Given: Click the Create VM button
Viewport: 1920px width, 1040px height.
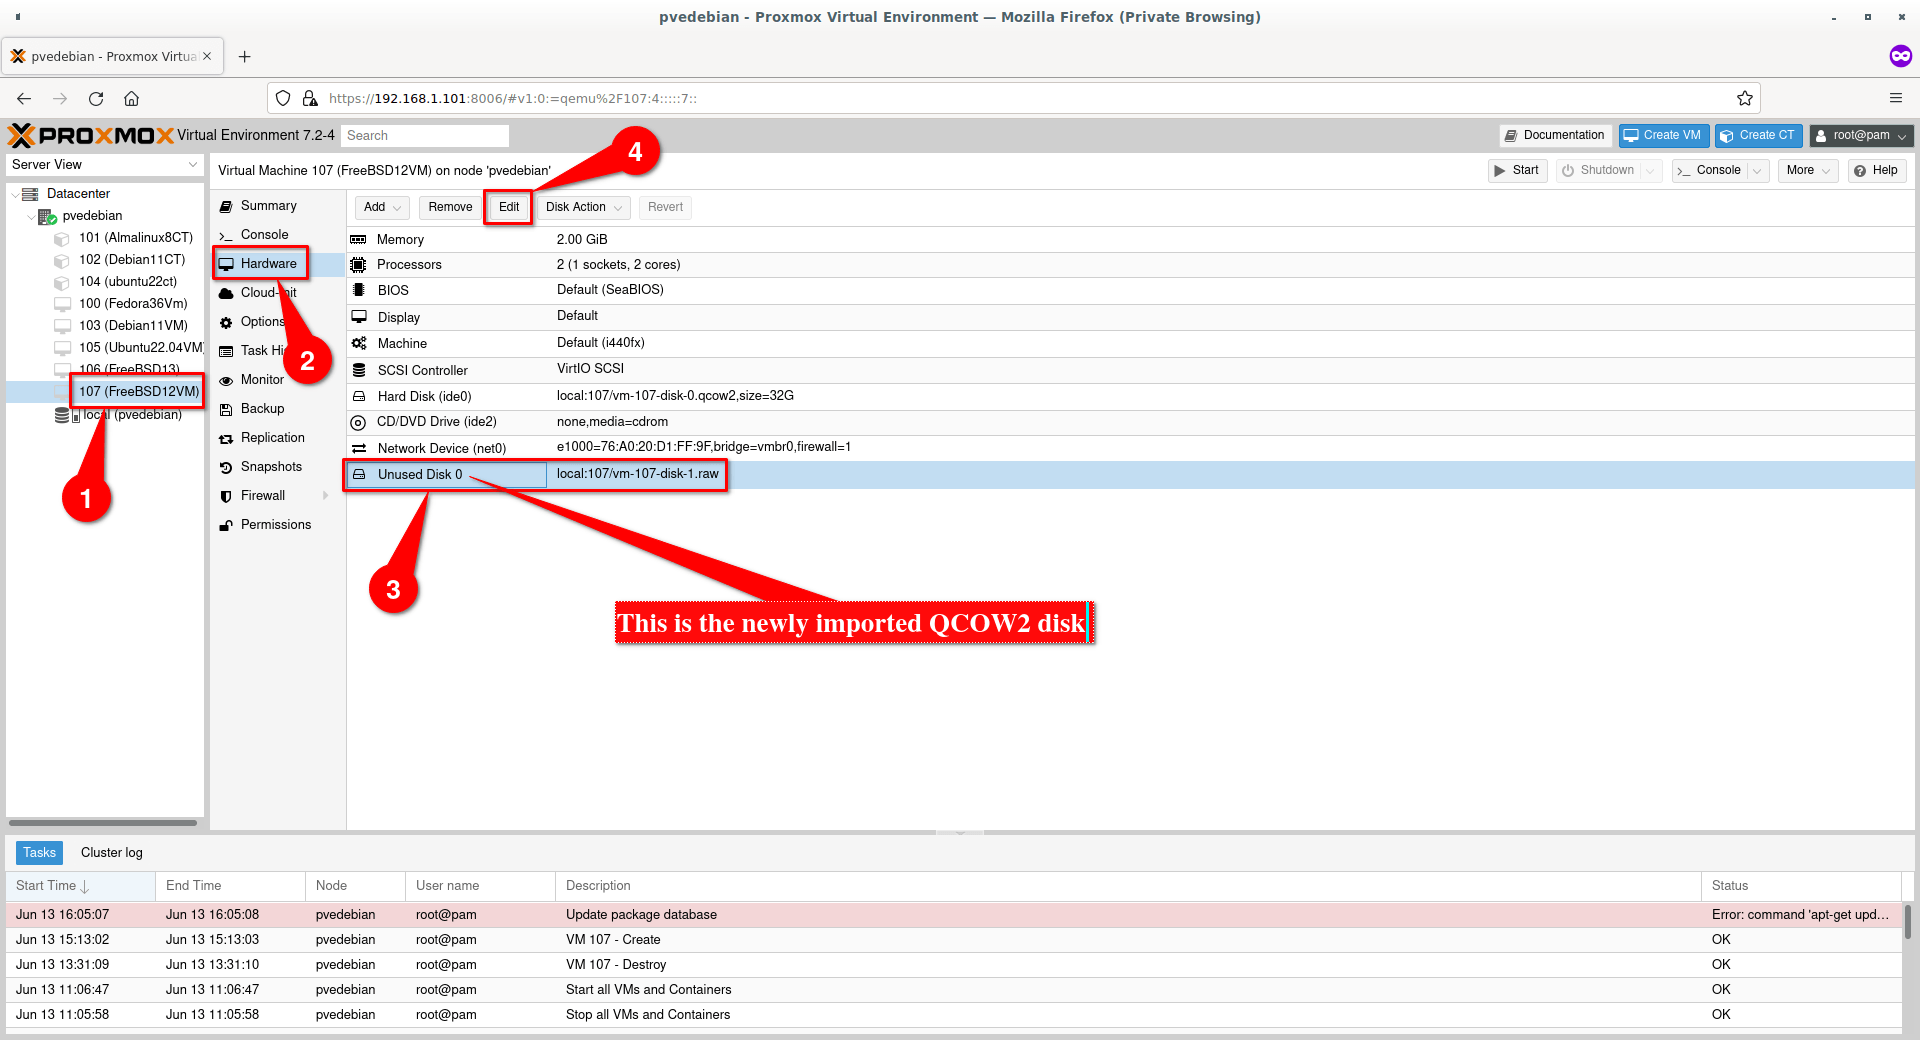Looking at the screenshot, I should (x=1664, y=135).
